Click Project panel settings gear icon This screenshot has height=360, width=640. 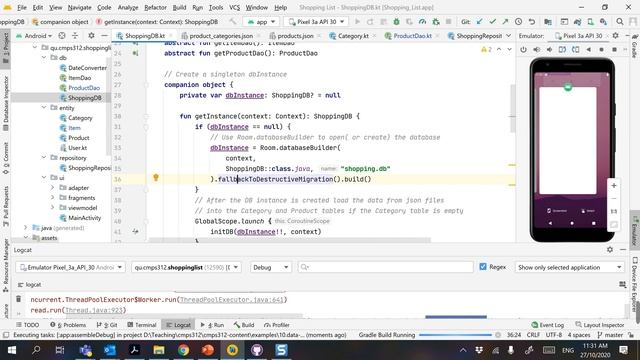[91, 36]
